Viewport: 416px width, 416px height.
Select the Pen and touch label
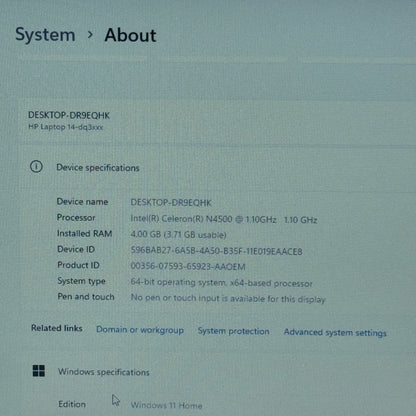tap(86, 297)
